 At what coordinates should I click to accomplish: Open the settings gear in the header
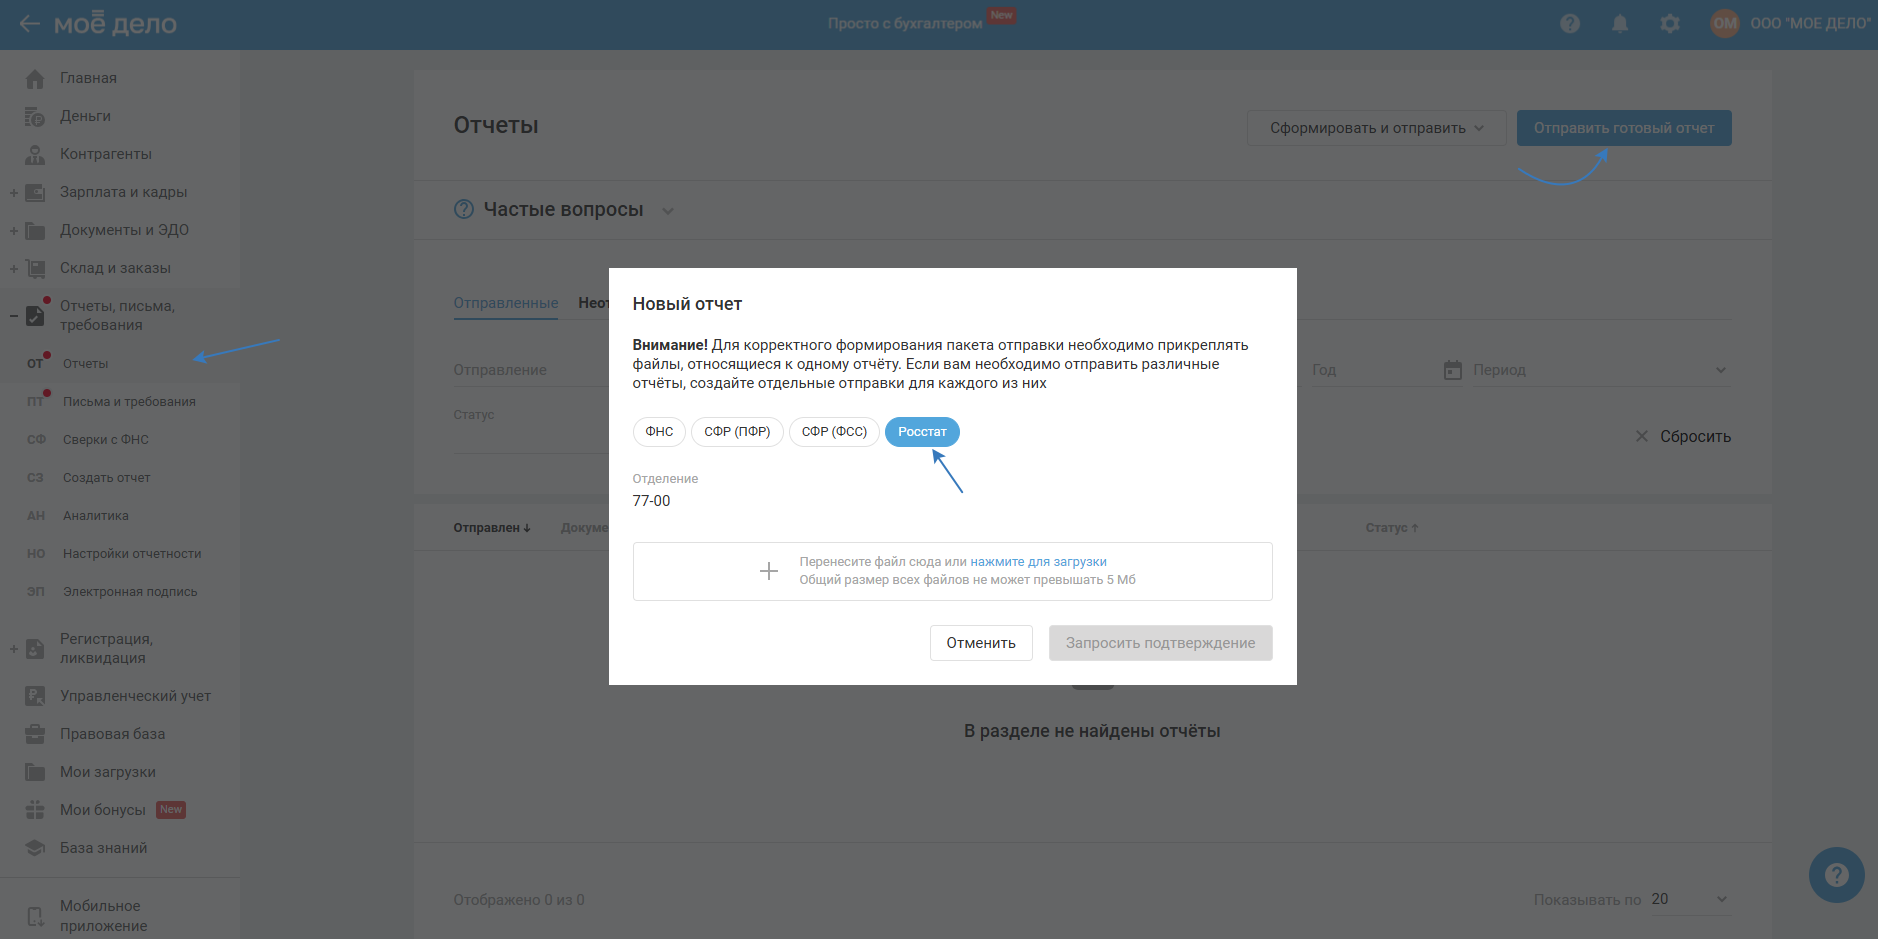click(x=1670, y=23)
